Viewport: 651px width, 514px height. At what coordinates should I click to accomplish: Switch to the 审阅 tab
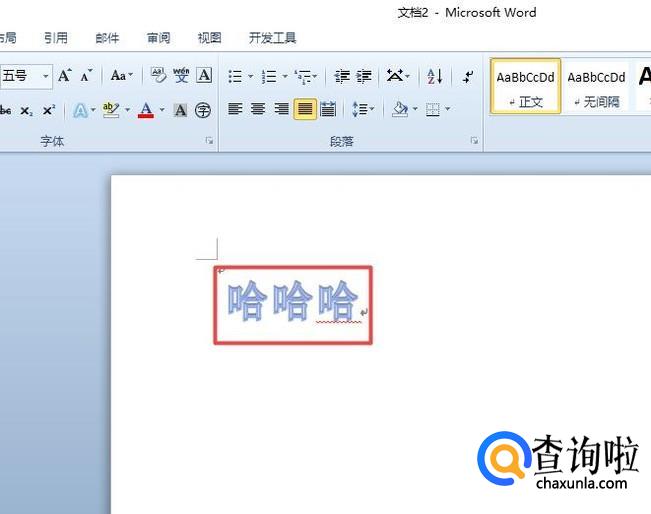pyautogui.click(x=158, y=38)
